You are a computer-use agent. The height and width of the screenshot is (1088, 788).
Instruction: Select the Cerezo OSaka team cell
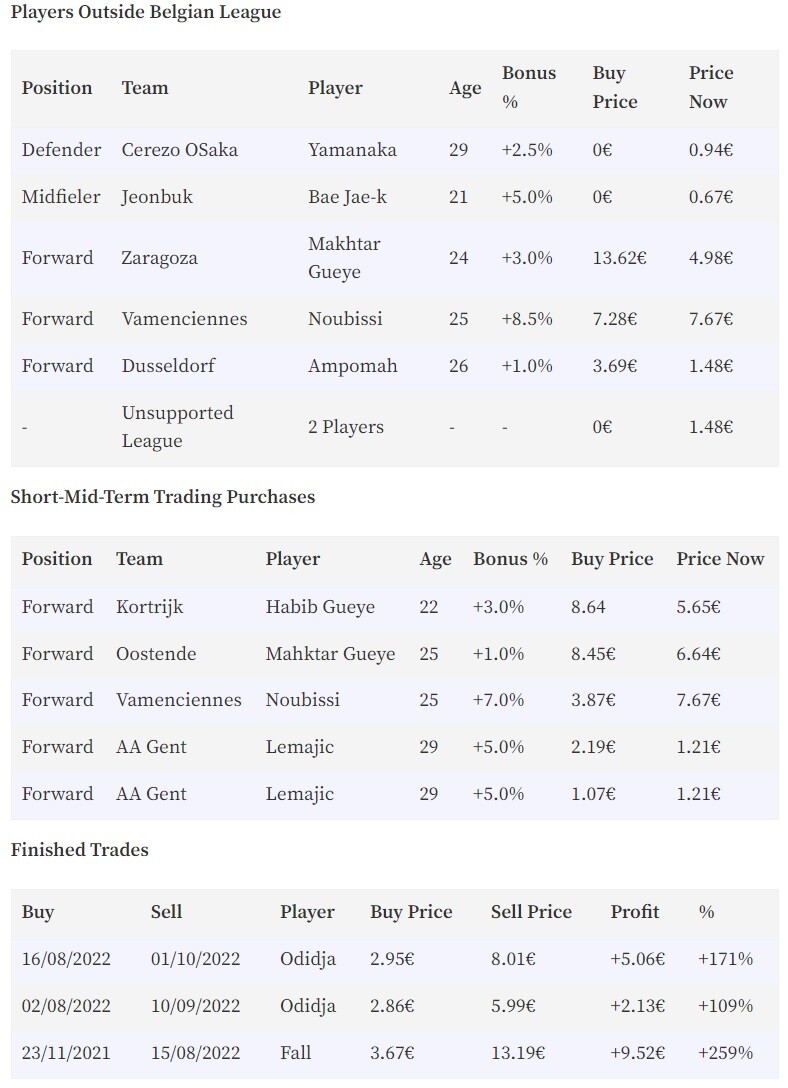(x=179, y=150)
